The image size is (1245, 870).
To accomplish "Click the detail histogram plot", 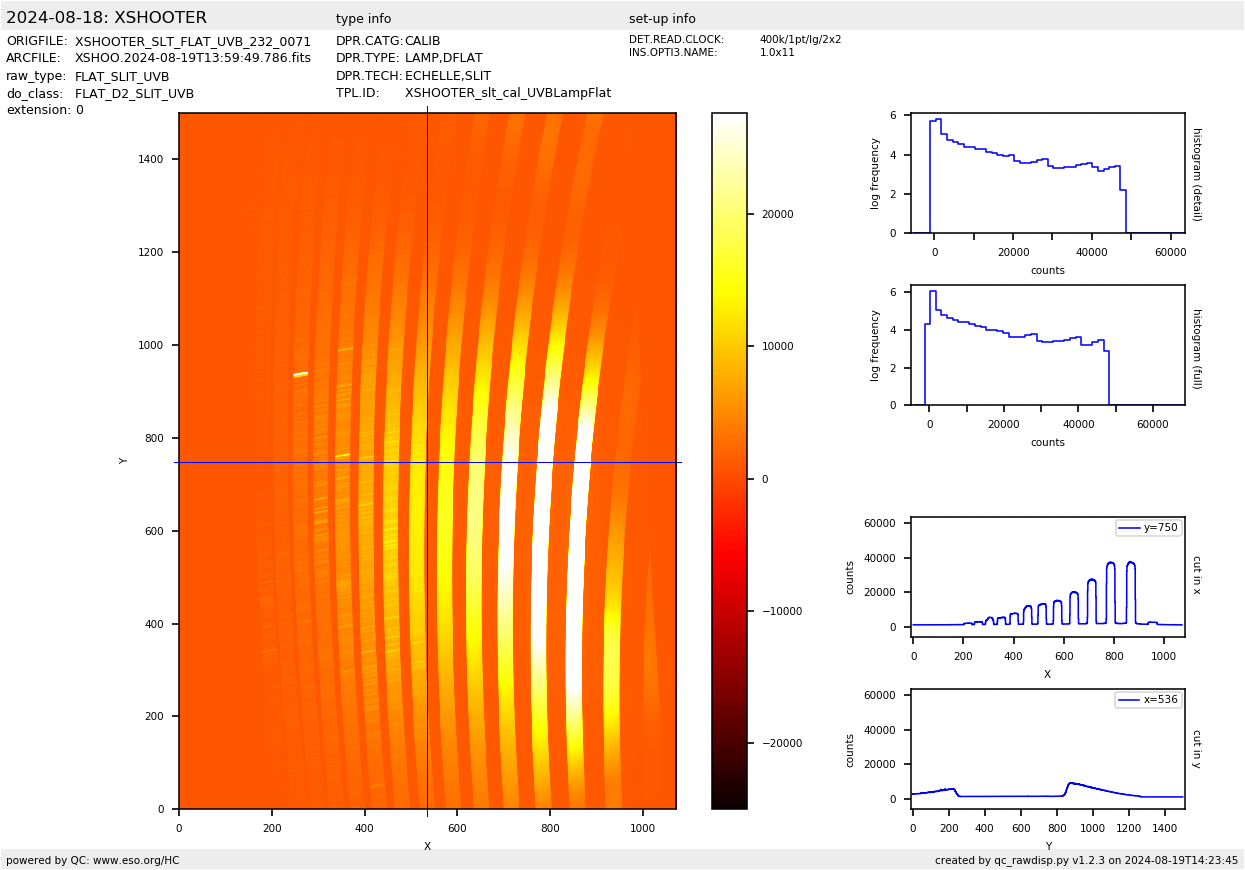I will 1047,173.
